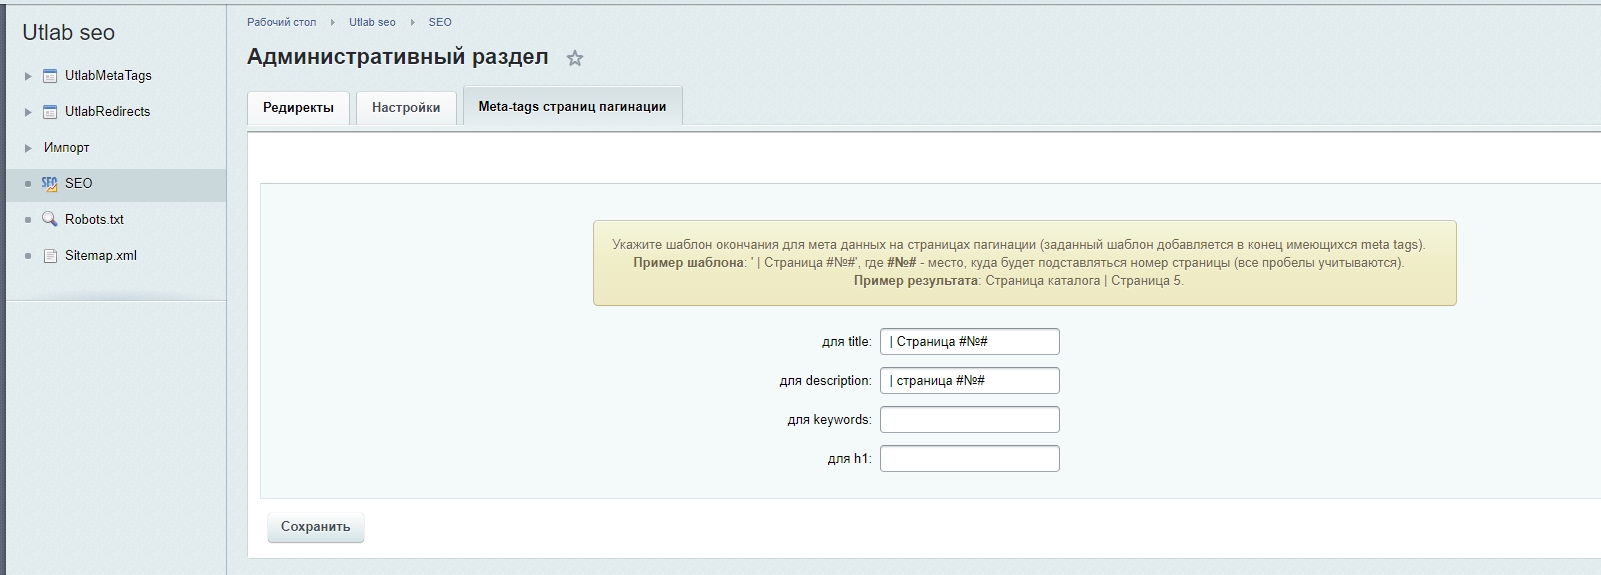Click the UtlabMetaTags table icon
The height and width of the screenshot is (575, 1601).
pyautogui.click(x=50, y=76)
